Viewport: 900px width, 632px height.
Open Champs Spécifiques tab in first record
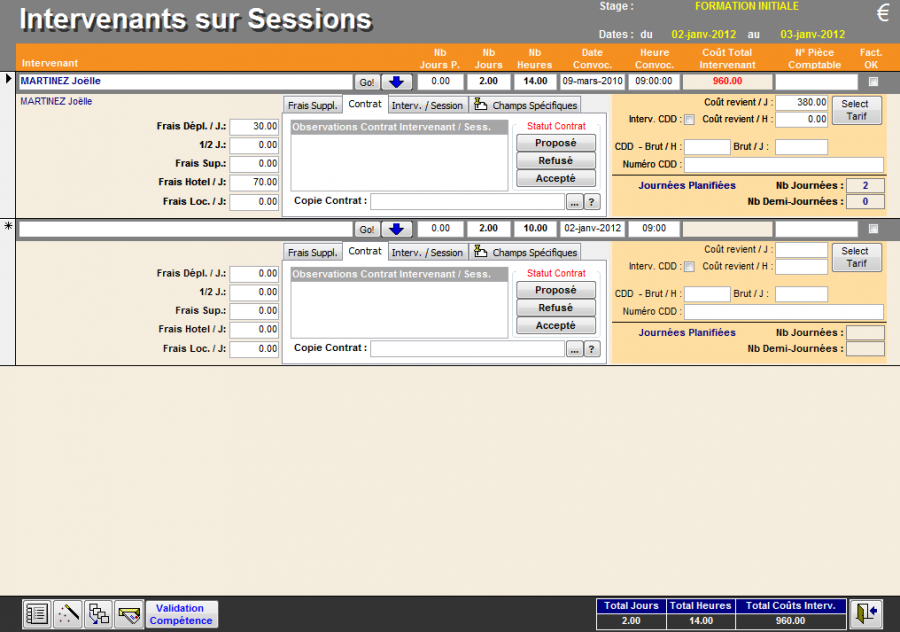(526, 105)
